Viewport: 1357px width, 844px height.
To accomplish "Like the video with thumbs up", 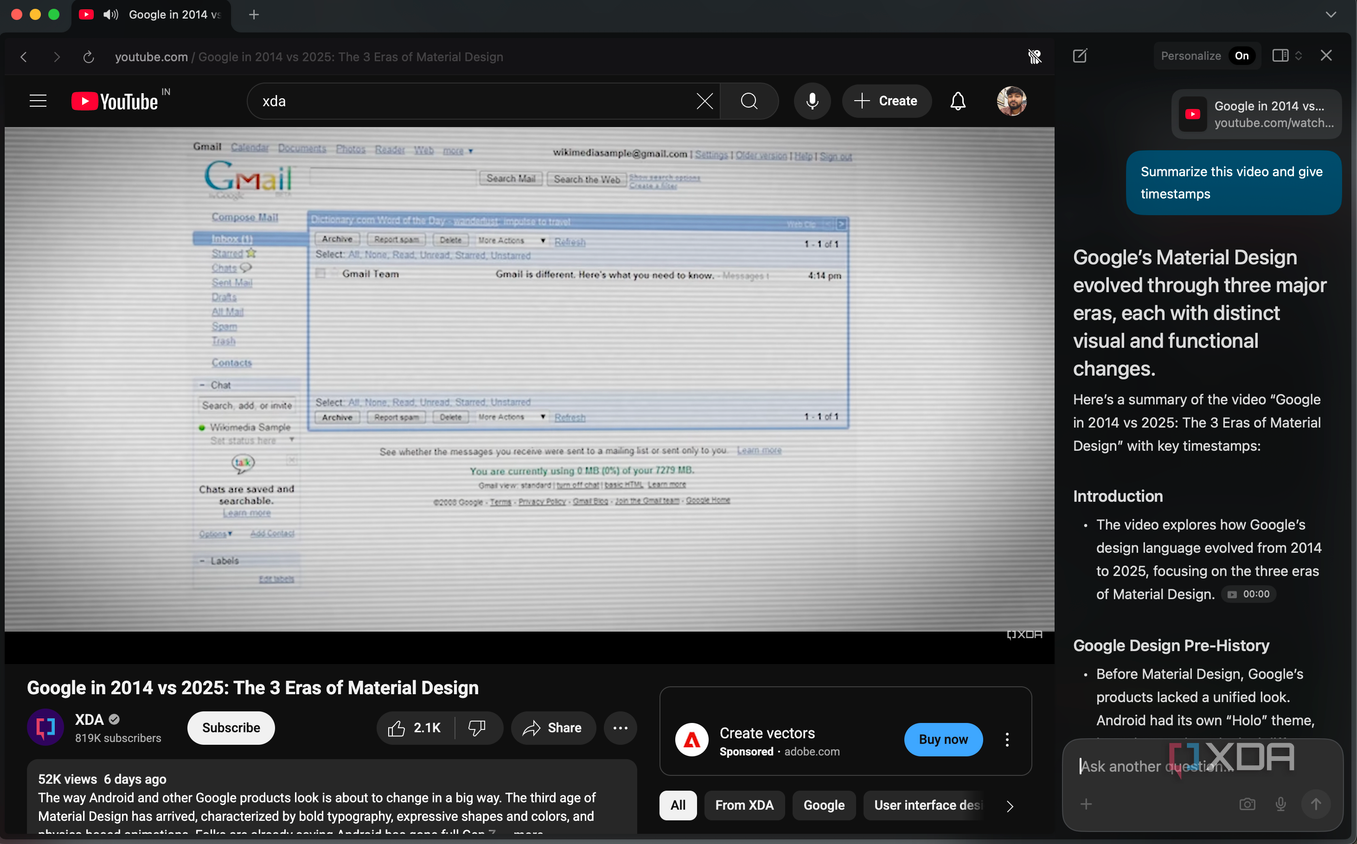I will click(x=415, y=728).
